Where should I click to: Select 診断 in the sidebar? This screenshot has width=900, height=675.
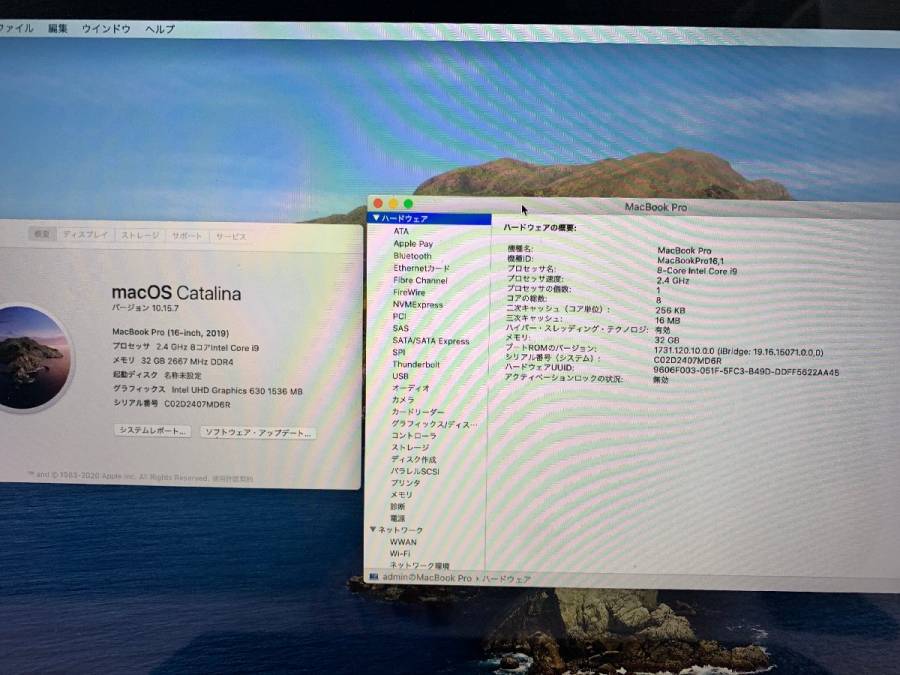click(x=398, y=506)
